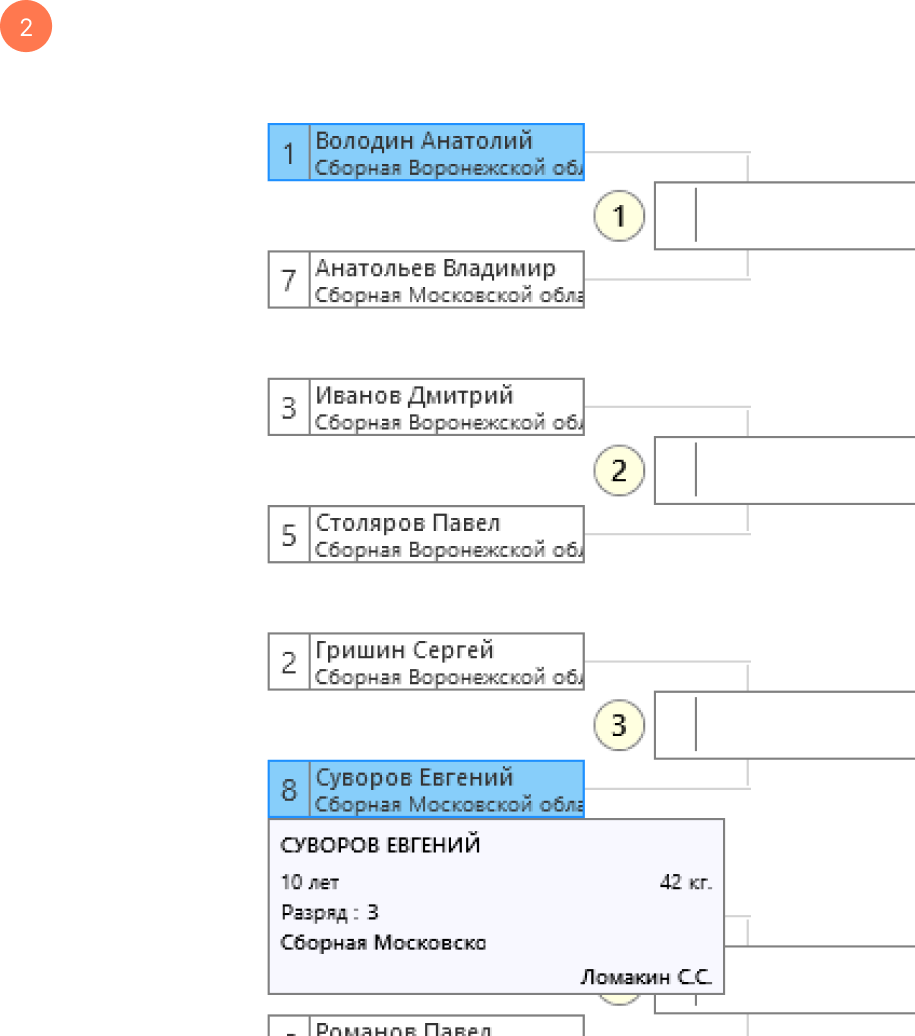The width and height of the screenshot is (915, 1036).
Task: Click seed number 1 cell
Action: click(289, 153)
